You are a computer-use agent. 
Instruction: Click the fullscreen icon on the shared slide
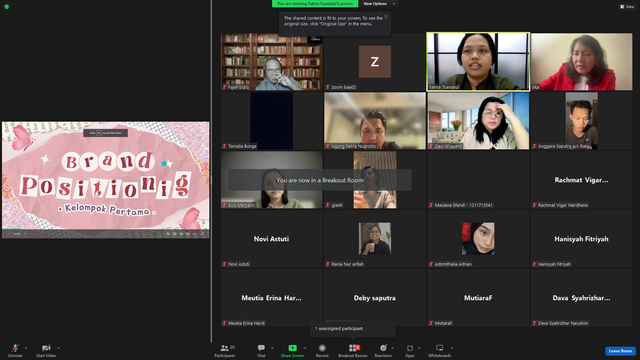click(x=202, y=234)
